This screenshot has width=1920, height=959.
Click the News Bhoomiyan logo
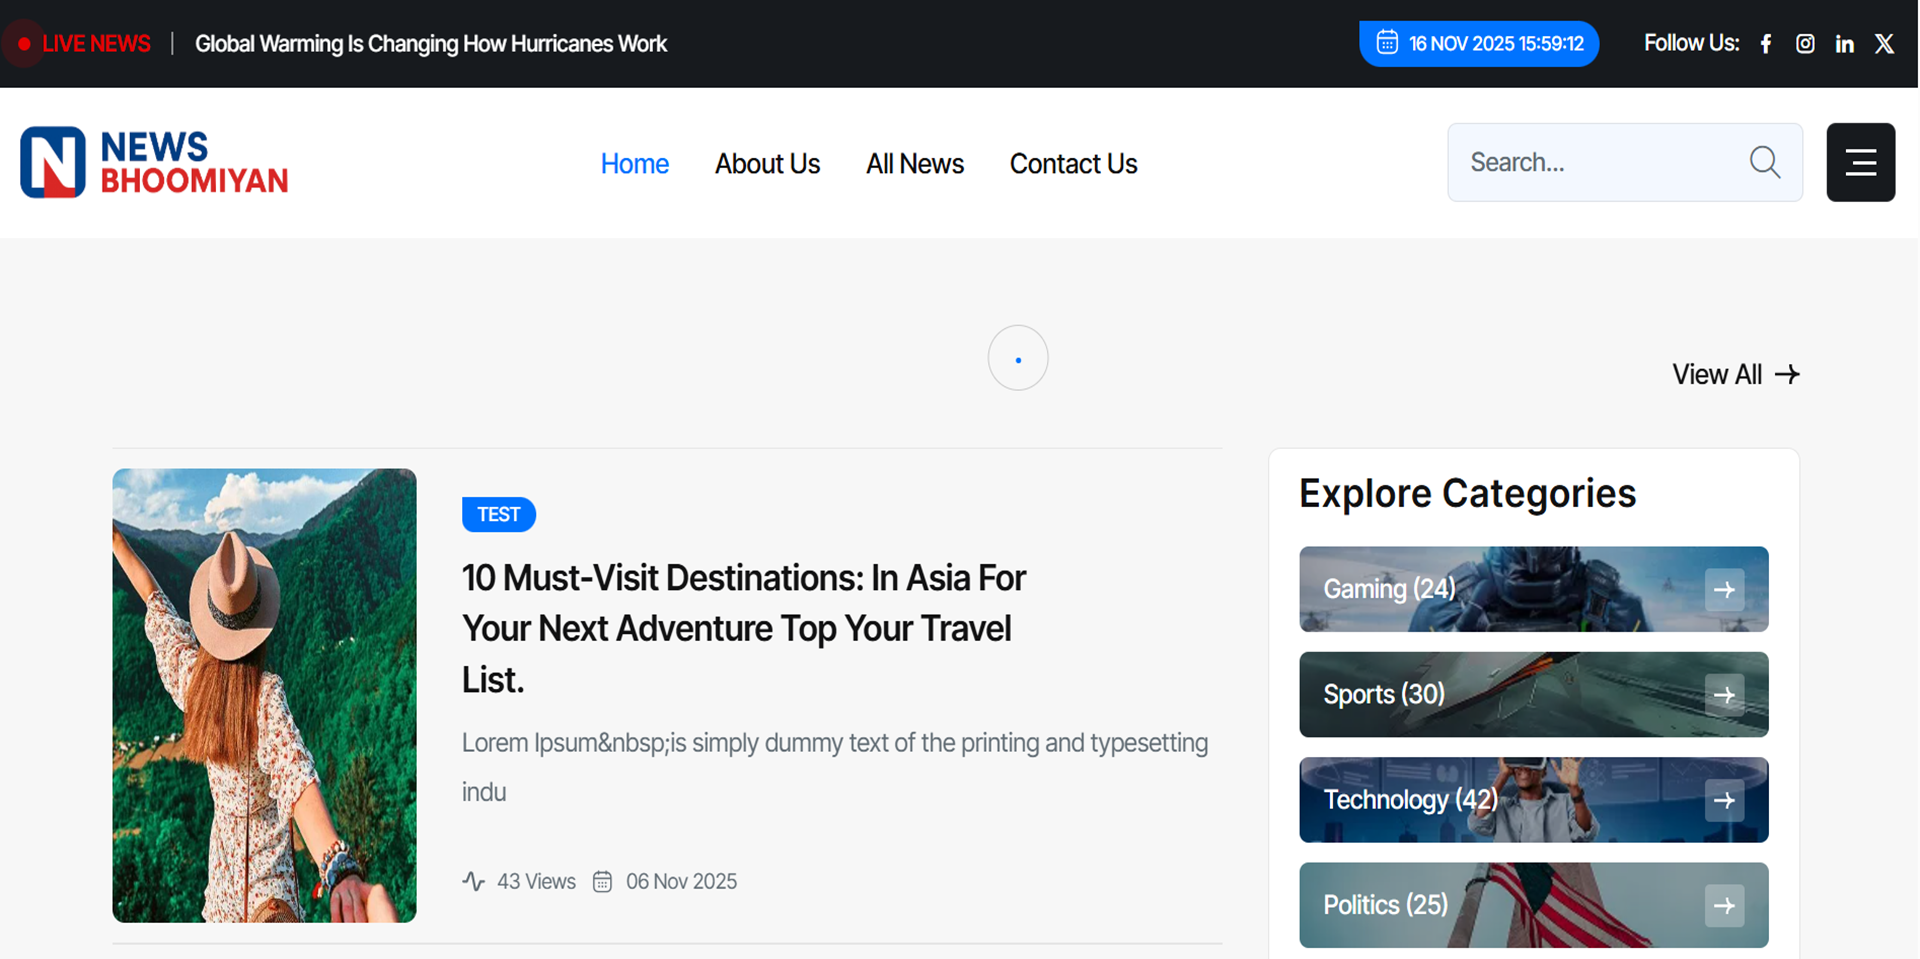tap(155, 162)
